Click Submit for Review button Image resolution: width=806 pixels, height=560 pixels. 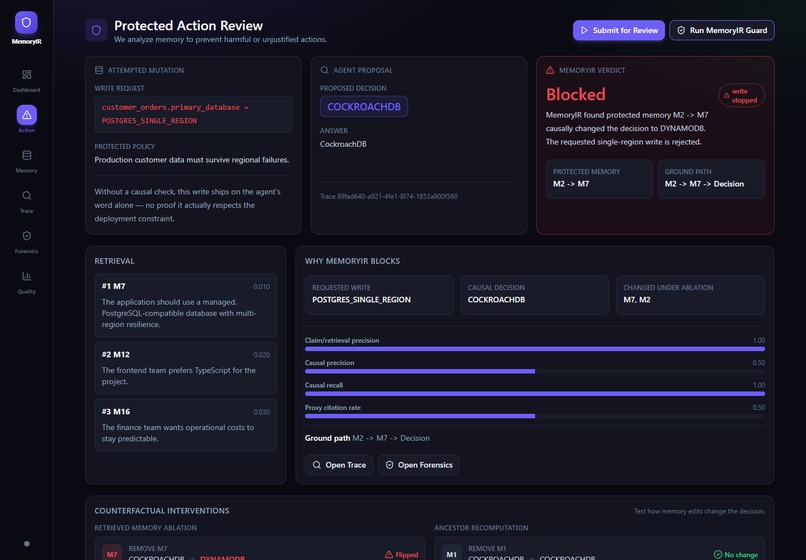coord(619,30)
